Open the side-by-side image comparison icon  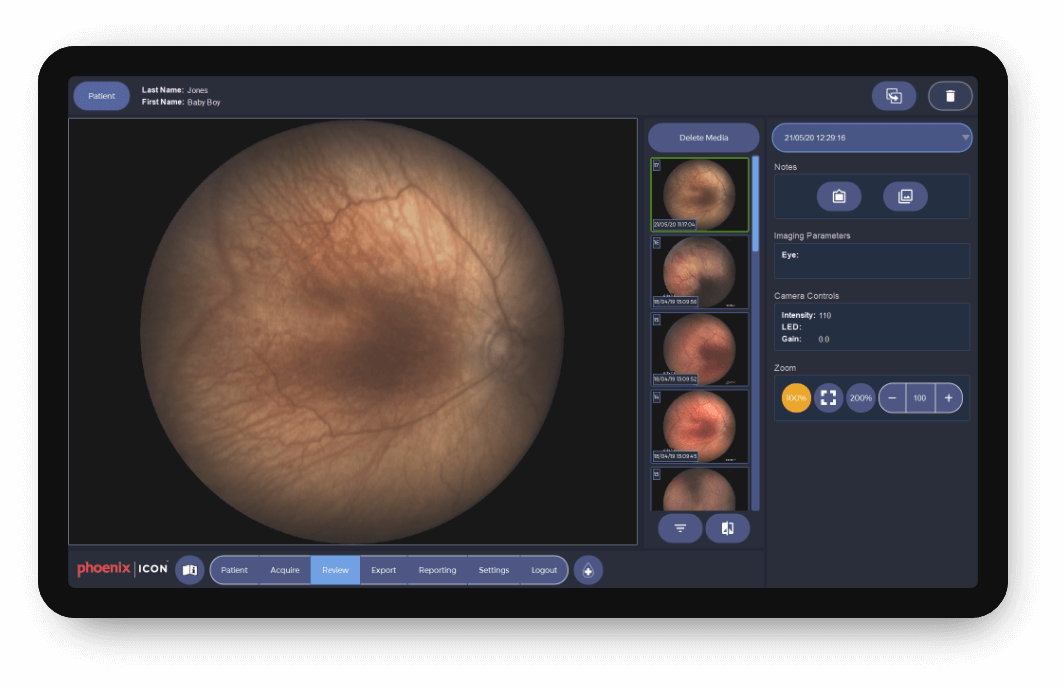(x=727, y=528)
